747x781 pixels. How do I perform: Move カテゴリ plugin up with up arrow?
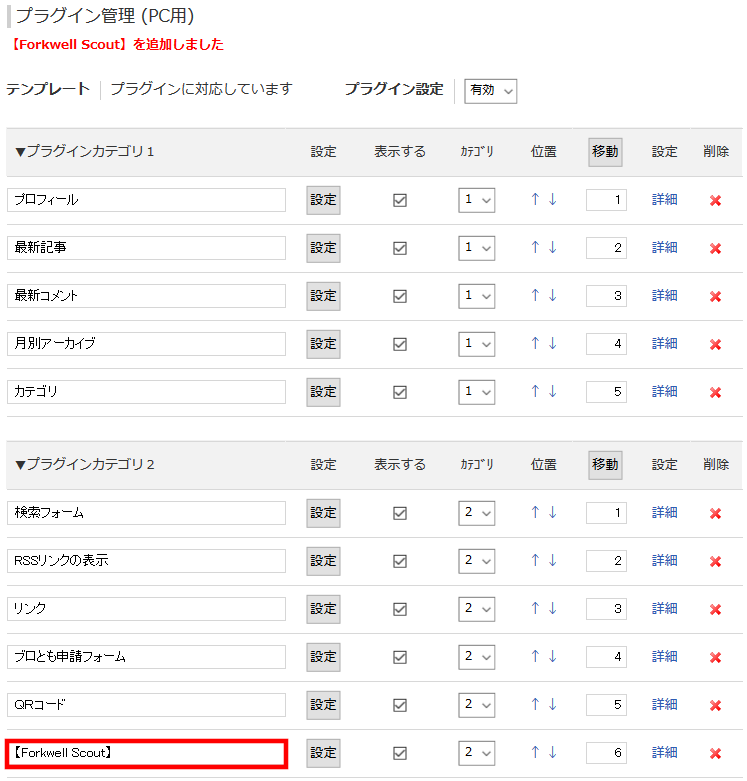535,391
